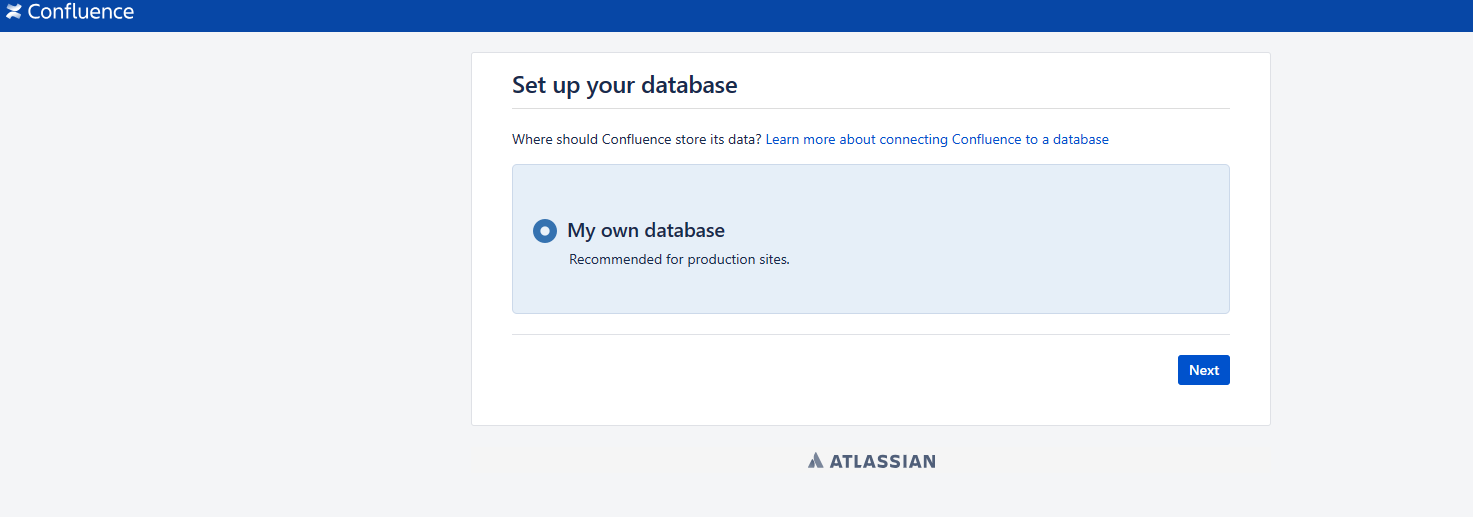Click the My own database label
The image size is (1473, 517).
click(646, 231)
